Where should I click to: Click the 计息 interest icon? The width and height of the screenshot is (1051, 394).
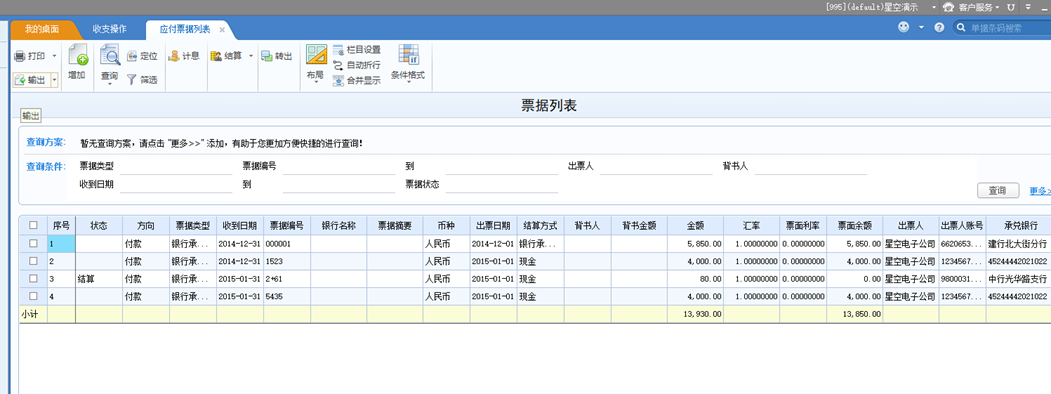[x=174, y=56]
